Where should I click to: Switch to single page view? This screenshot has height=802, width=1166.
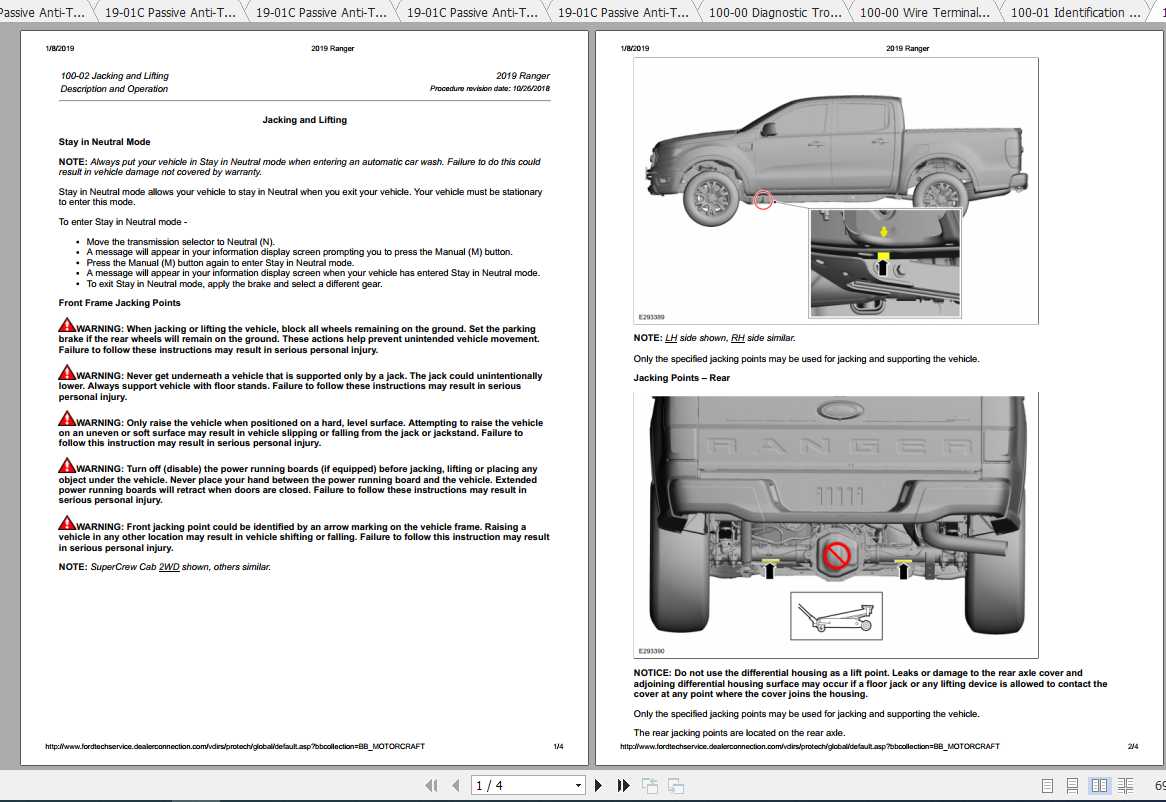pyautogui.click(x=1047, y=786)
